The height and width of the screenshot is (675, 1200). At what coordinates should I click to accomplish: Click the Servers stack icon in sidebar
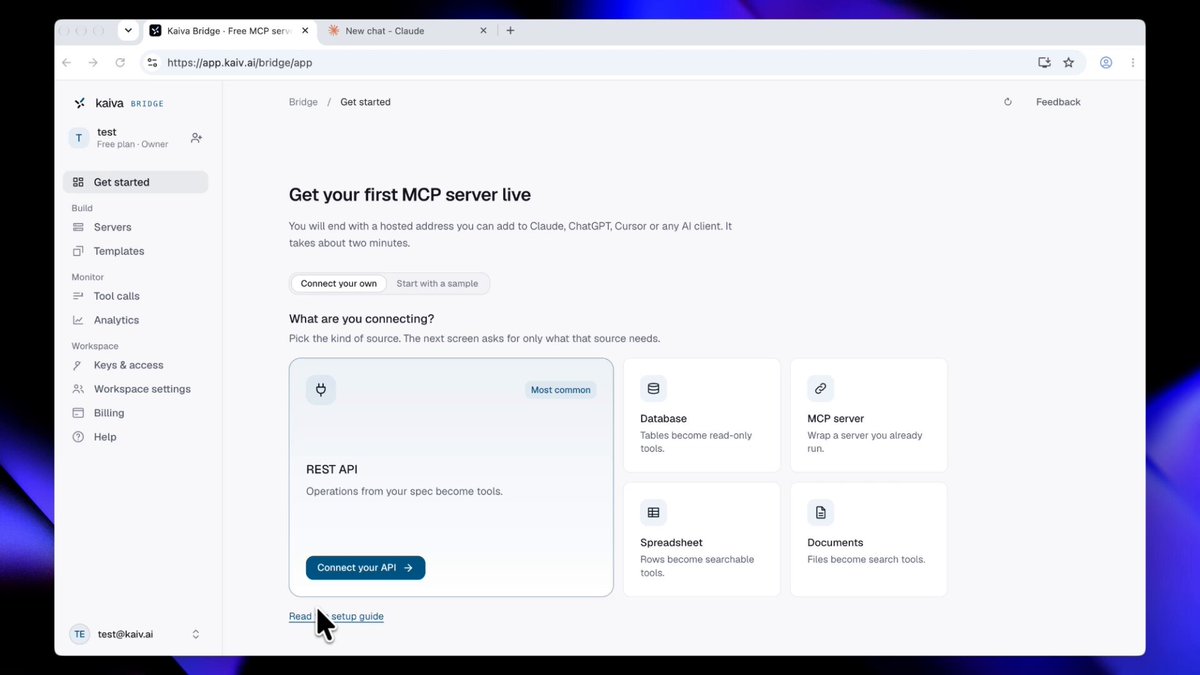78,227
